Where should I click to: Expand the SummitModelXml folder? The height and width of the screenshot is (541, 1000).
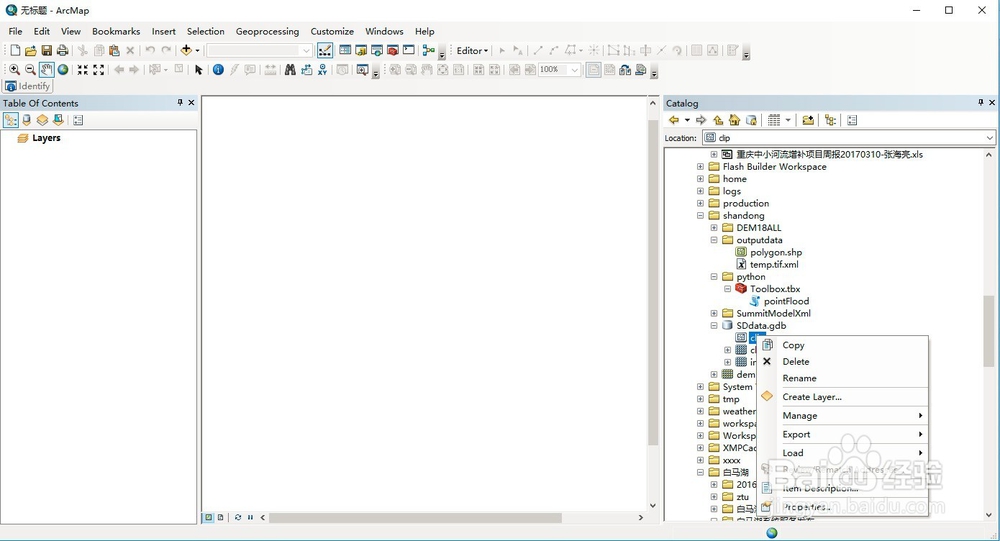point(714,313)
